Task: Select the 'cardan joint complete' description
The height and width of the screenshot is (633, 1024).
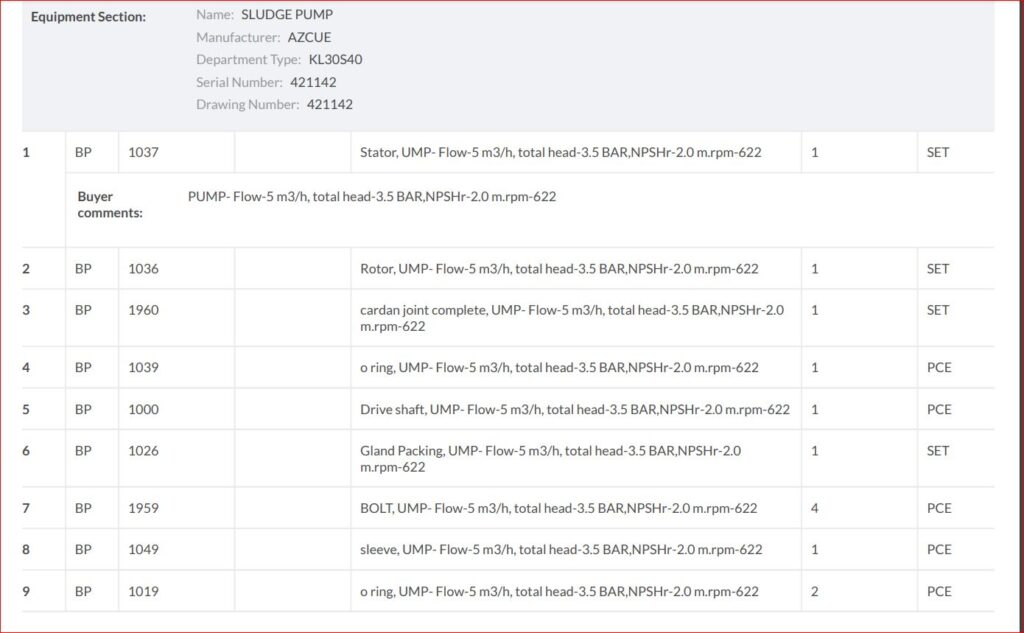Action: tap(571, 318)
